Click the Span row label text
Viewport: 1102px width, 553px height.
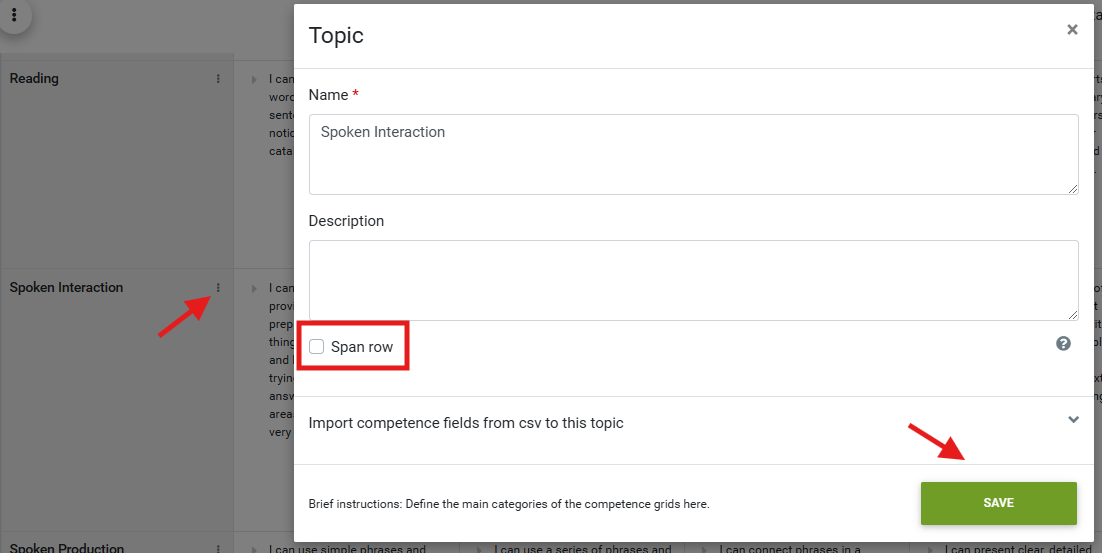(362, 346)
